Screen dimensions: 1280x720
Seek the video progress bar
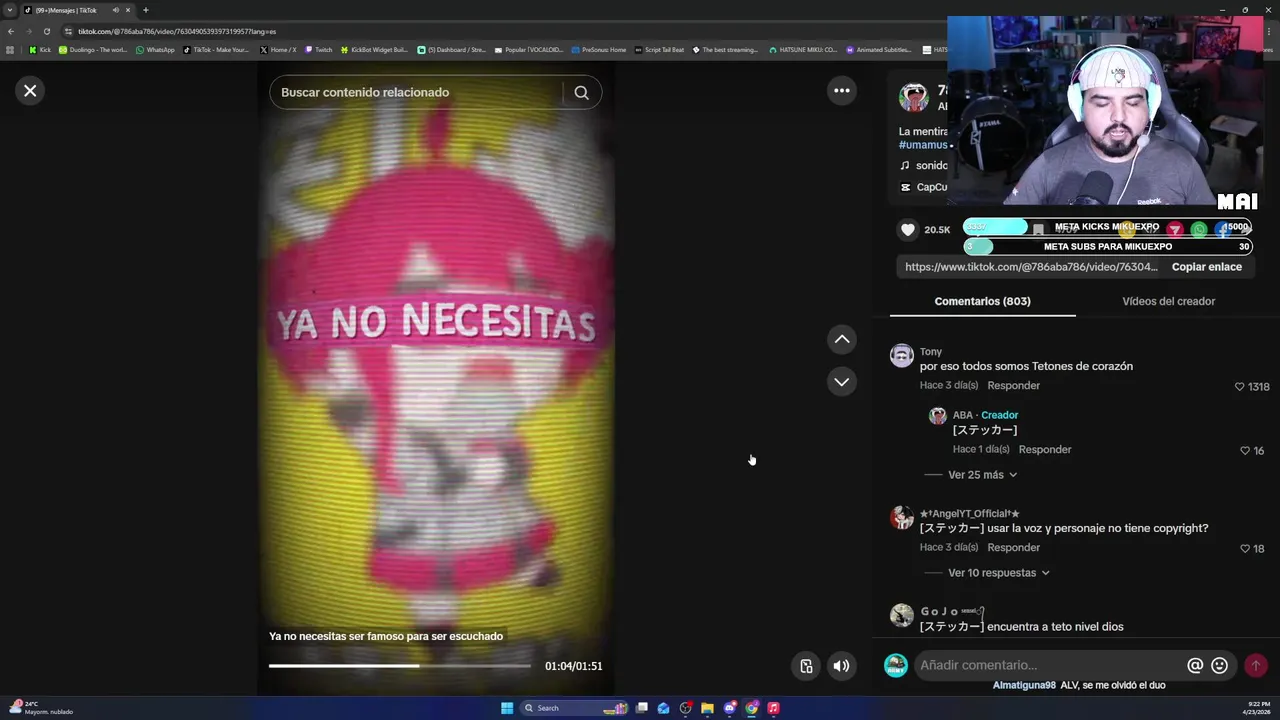(400, 666)
